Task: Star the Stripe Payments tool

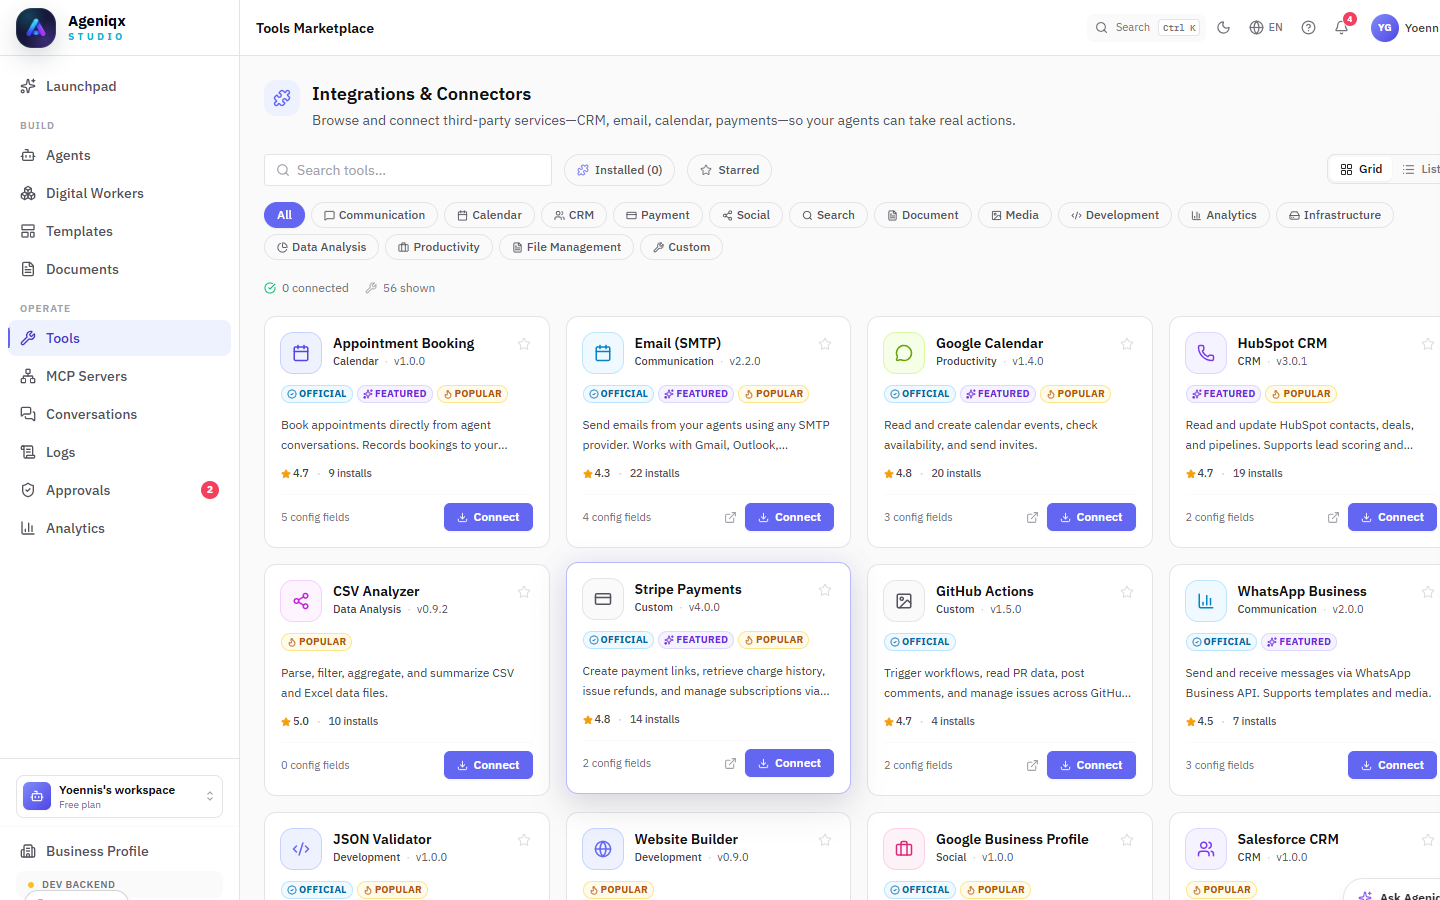Action: [825, 590]
